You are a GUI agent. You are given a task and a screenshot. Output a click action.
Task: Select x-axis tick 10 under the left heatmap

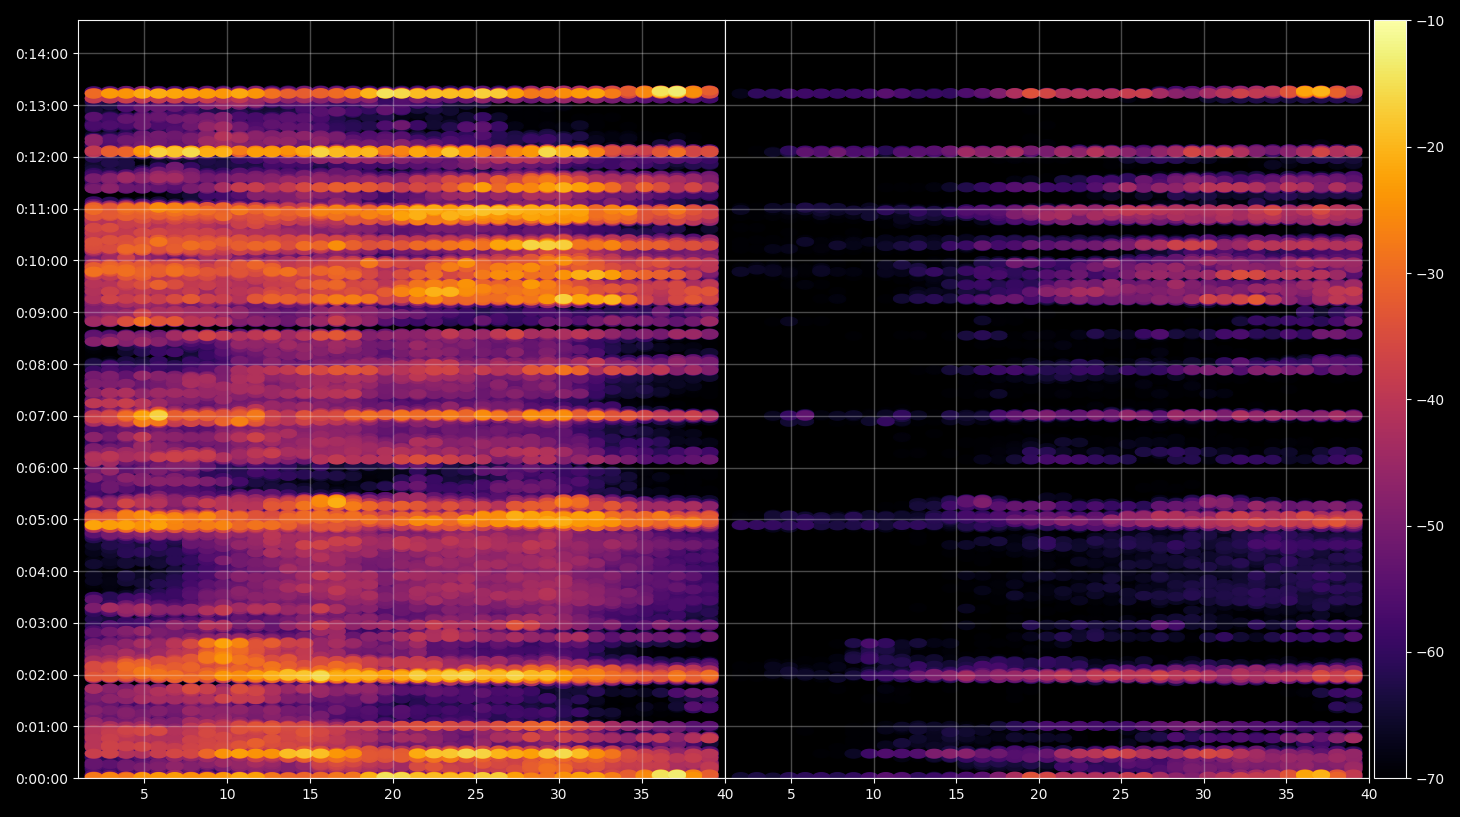[227, 795]
